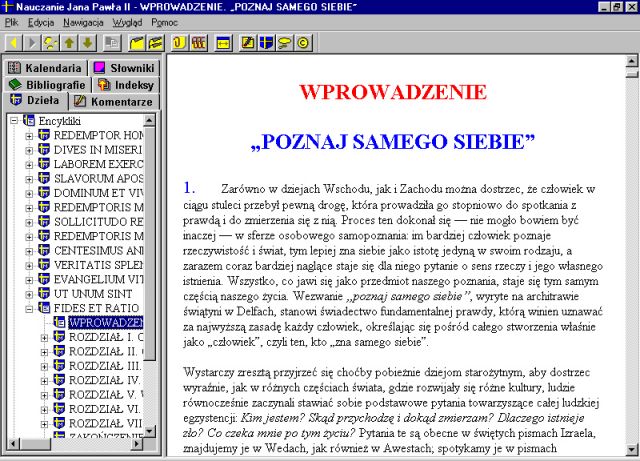Click the footprints history toolbar icon
The height and width of the screenshot is (461, 640).
point(51,43)
